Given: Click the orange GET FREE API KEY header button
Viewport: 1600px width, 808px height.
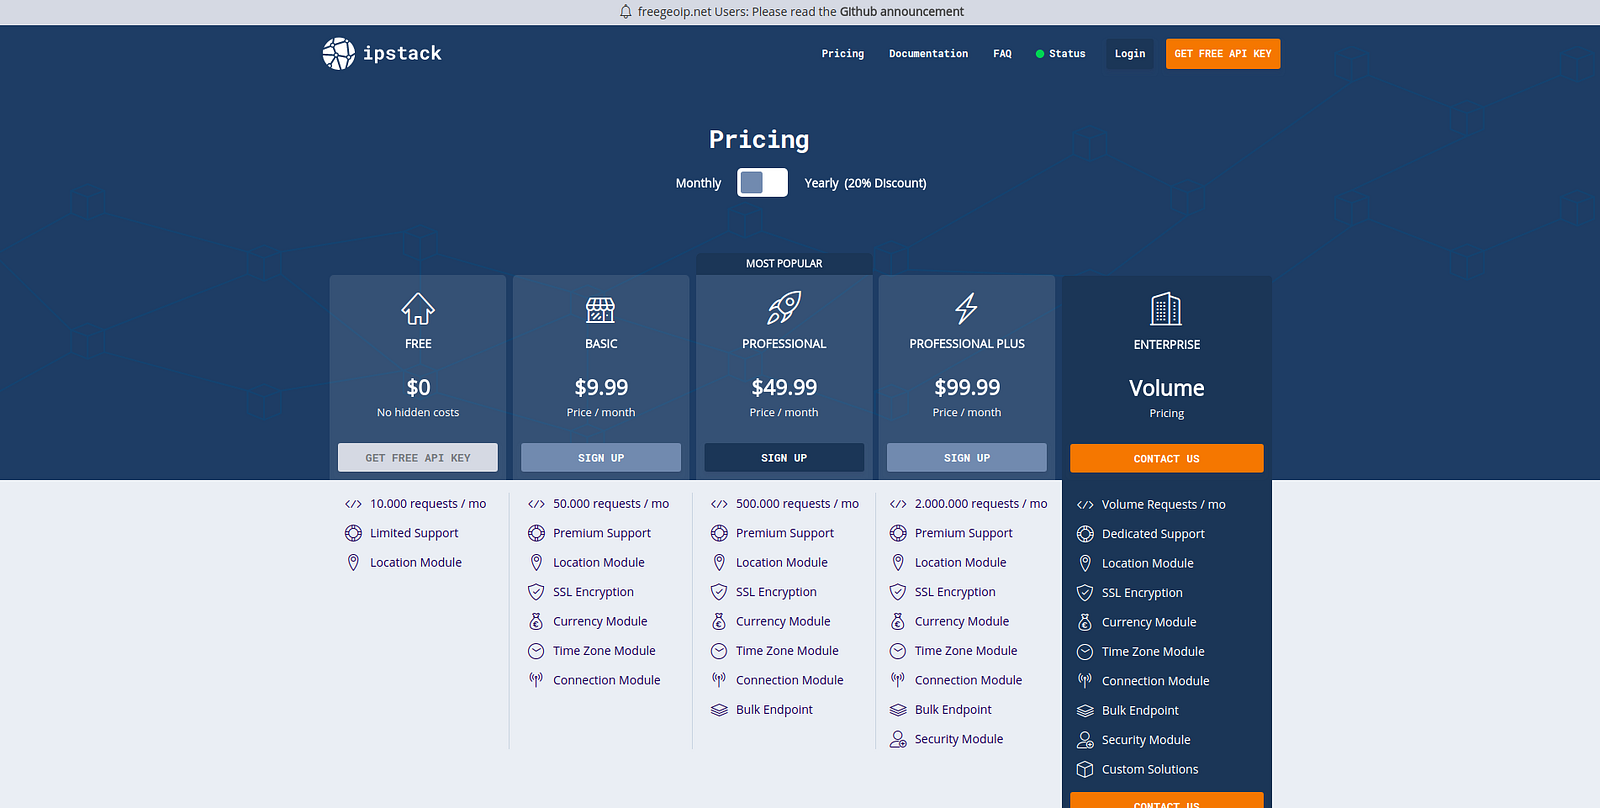Looking at the screenshot, I should (1223, 54).
